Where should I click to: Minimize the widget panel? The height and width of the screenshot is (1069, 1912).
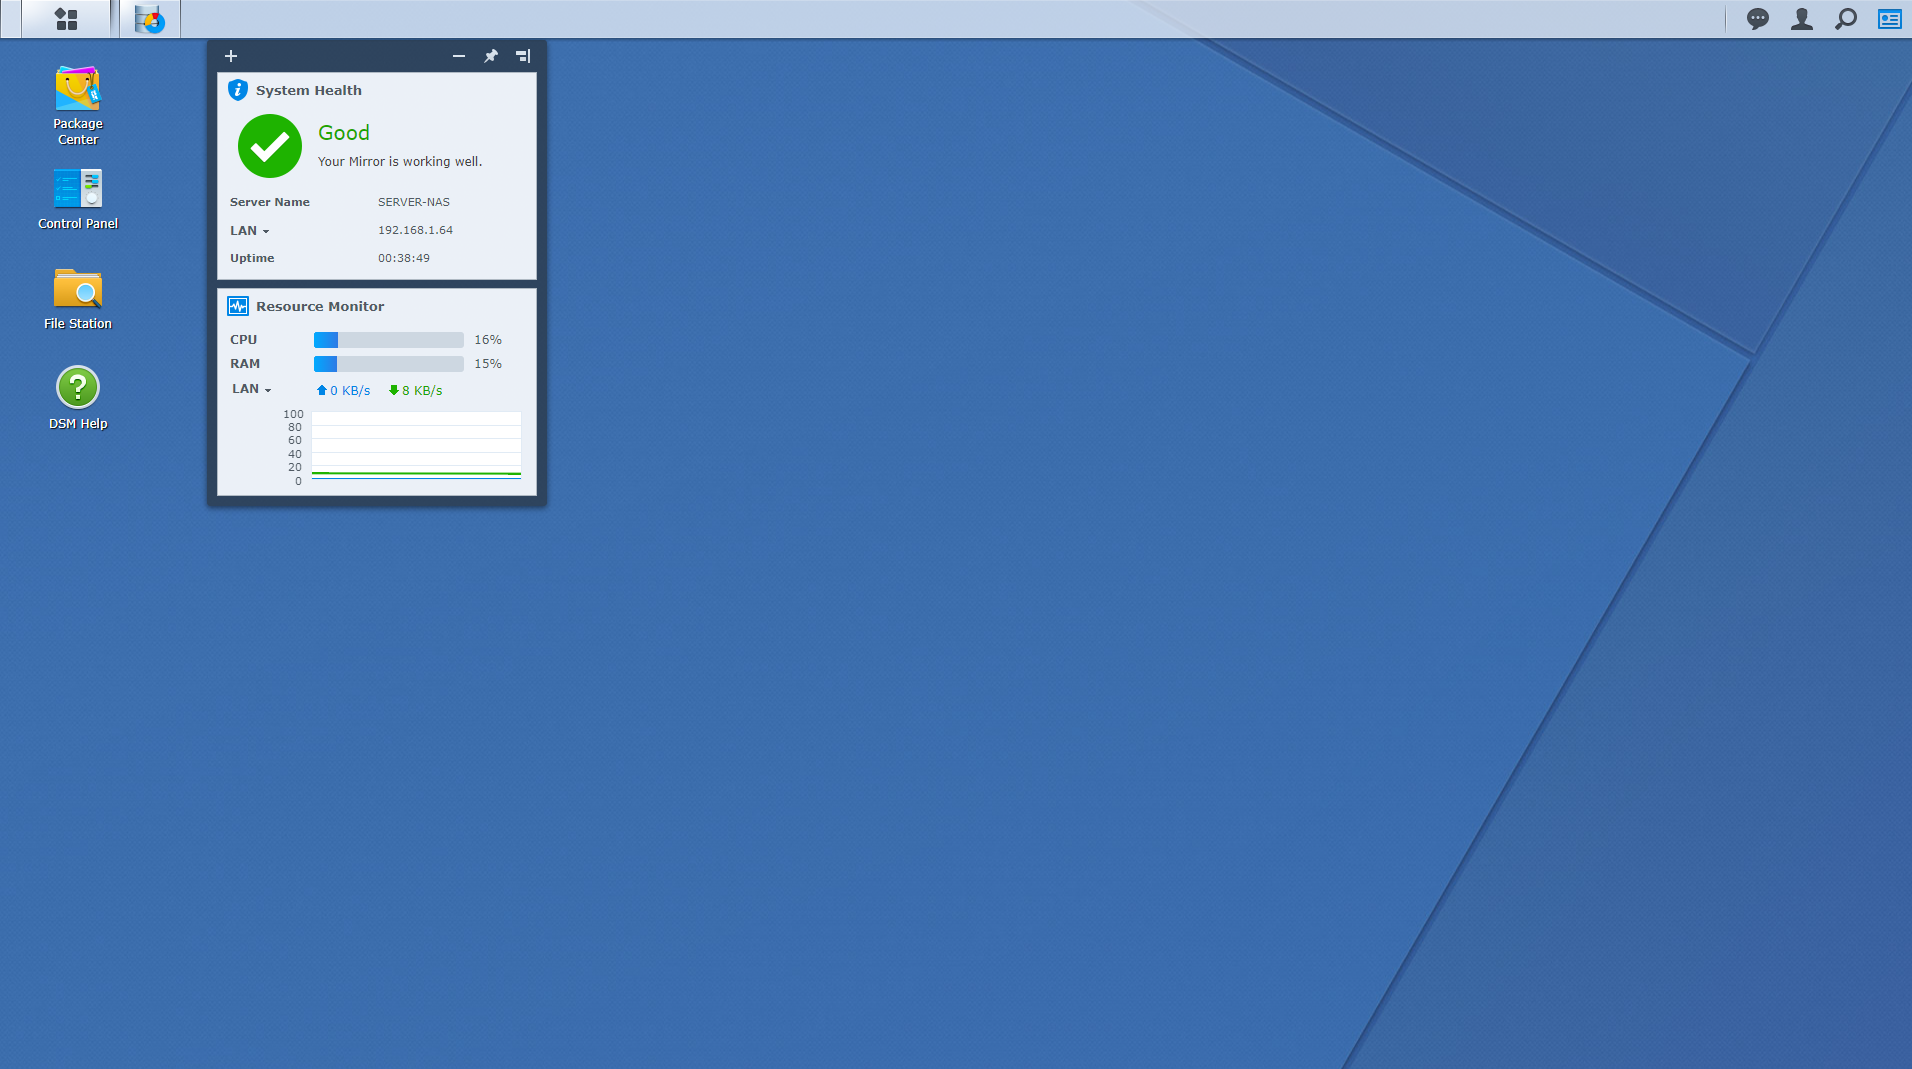click(459, 56)
